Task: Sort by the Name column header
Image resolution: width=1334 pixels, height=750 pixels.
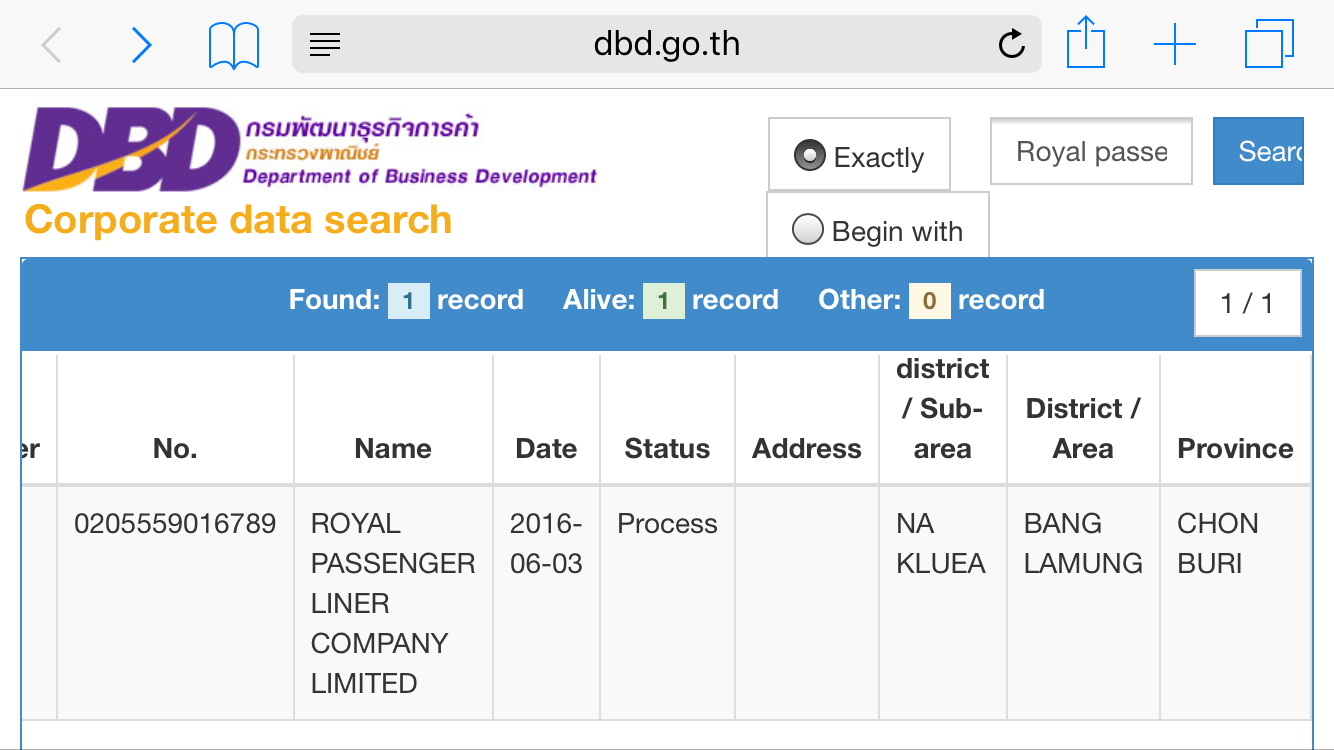Action: pos(393,449)
